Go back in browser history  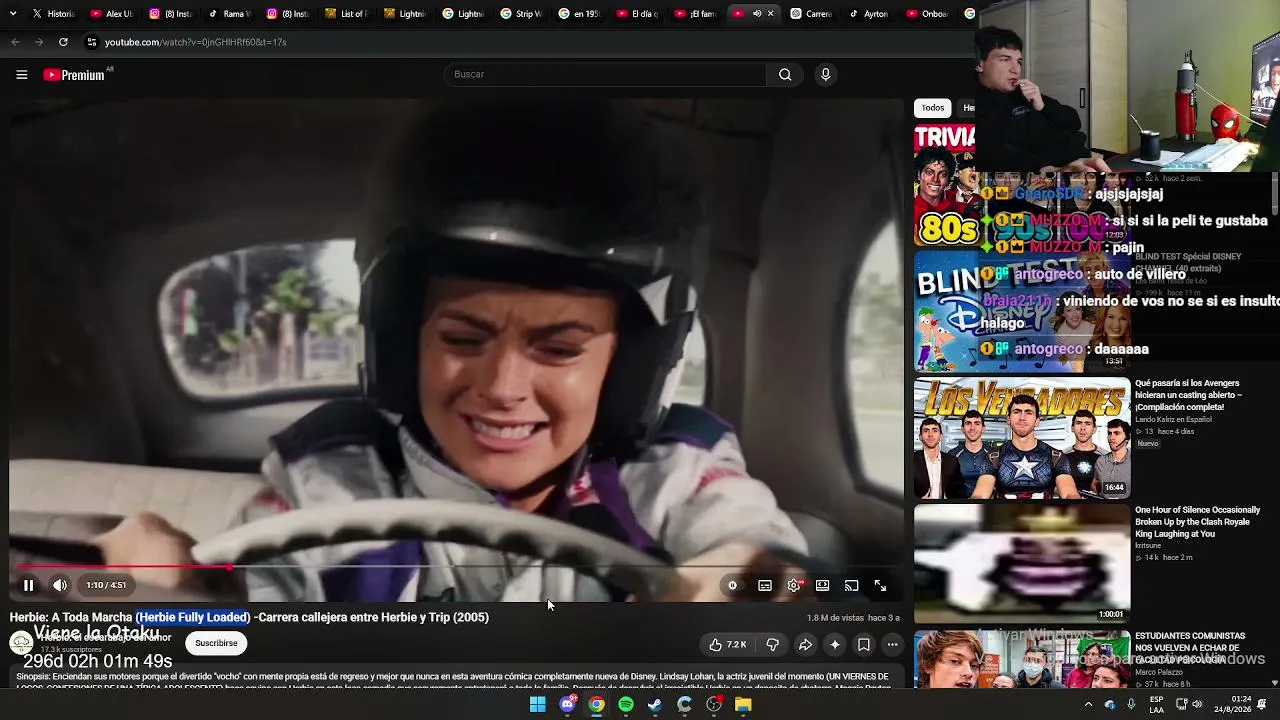tap(15, 42)
